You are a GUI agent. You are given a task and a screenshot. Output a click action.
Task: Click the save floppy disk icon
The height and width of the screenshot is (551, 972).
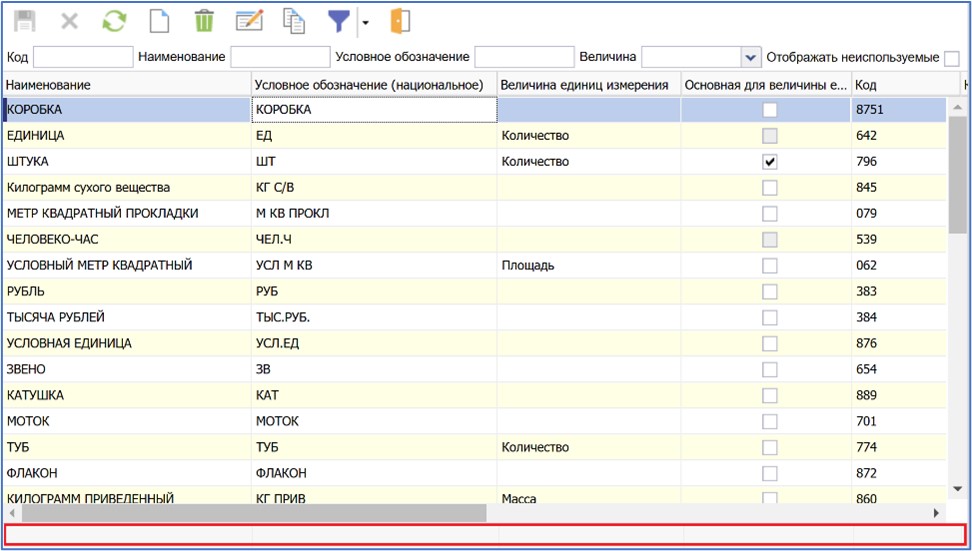[x=24, y=21]
